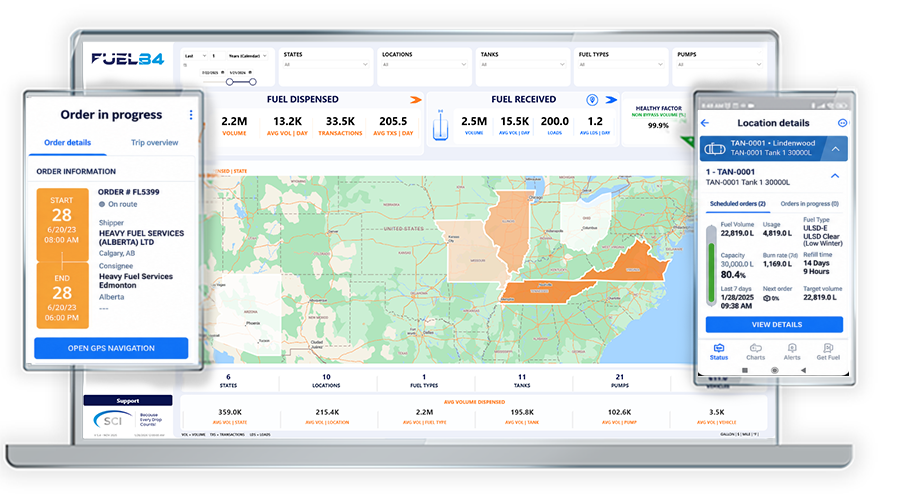The width and height of the screenshot is (900, 504).
Task: Click the blue arrow beside Fuel Received
Action: [611, 100]
